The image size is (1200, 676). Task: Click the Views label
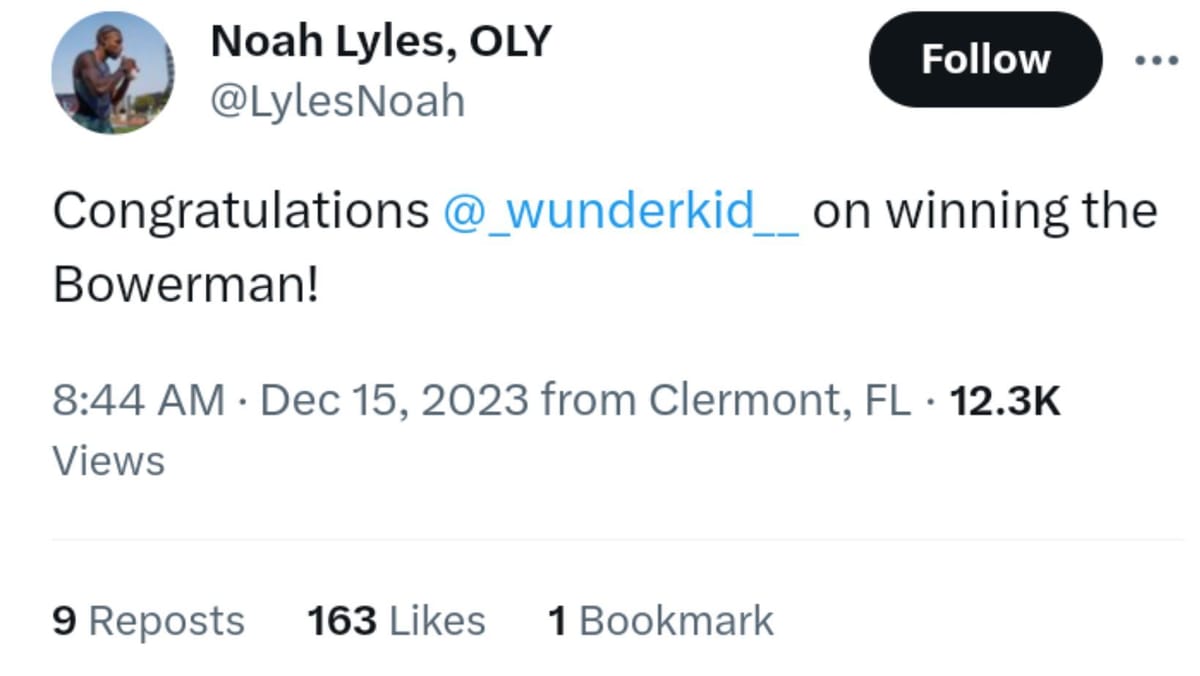coord(108,459)
